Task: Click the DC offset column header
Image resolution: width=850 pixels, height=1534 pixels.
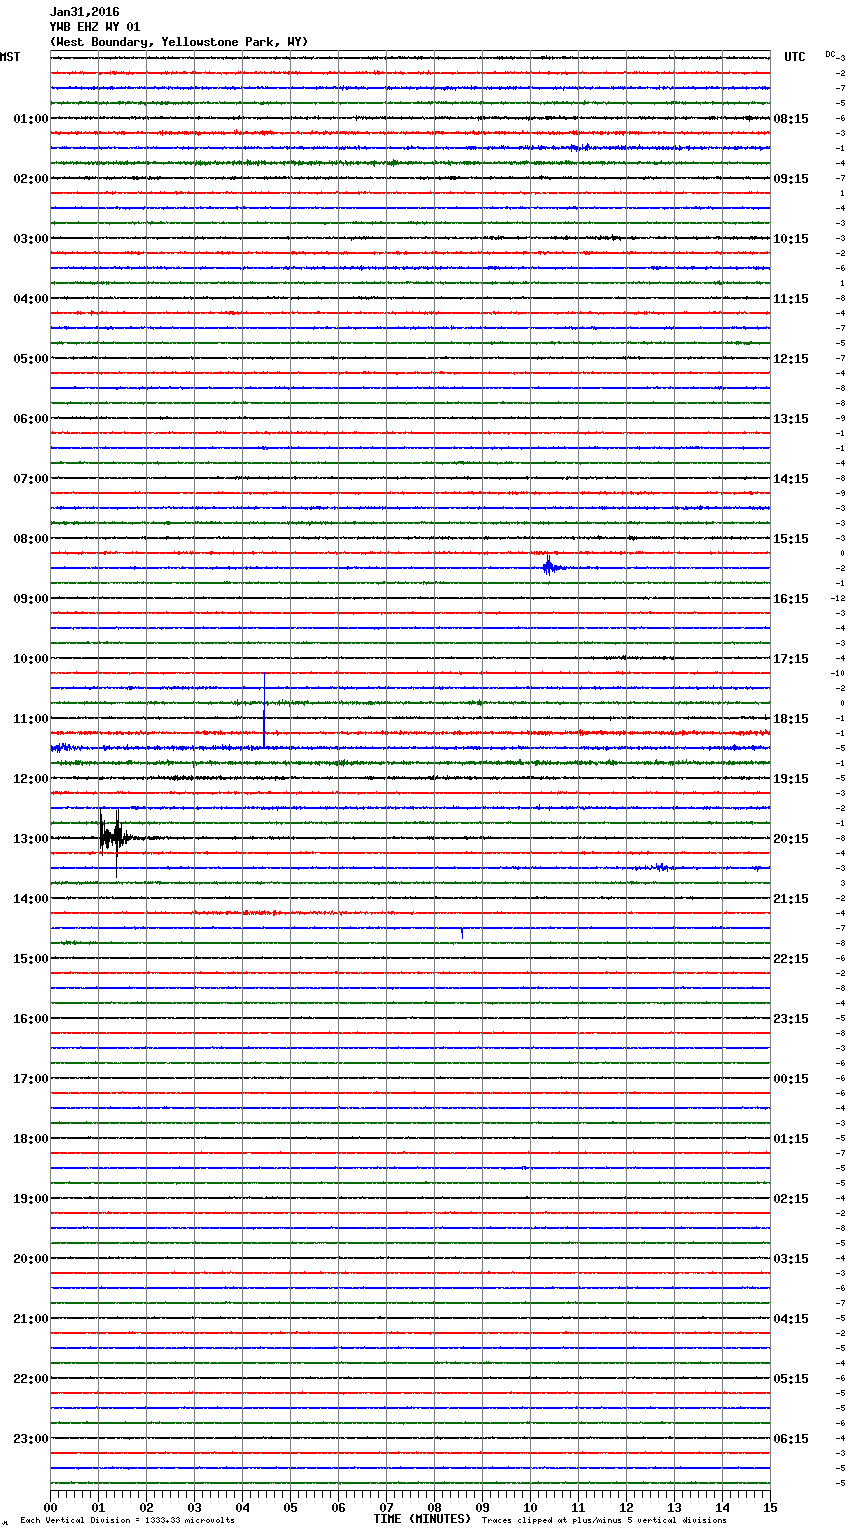Action: click(830, 54)
